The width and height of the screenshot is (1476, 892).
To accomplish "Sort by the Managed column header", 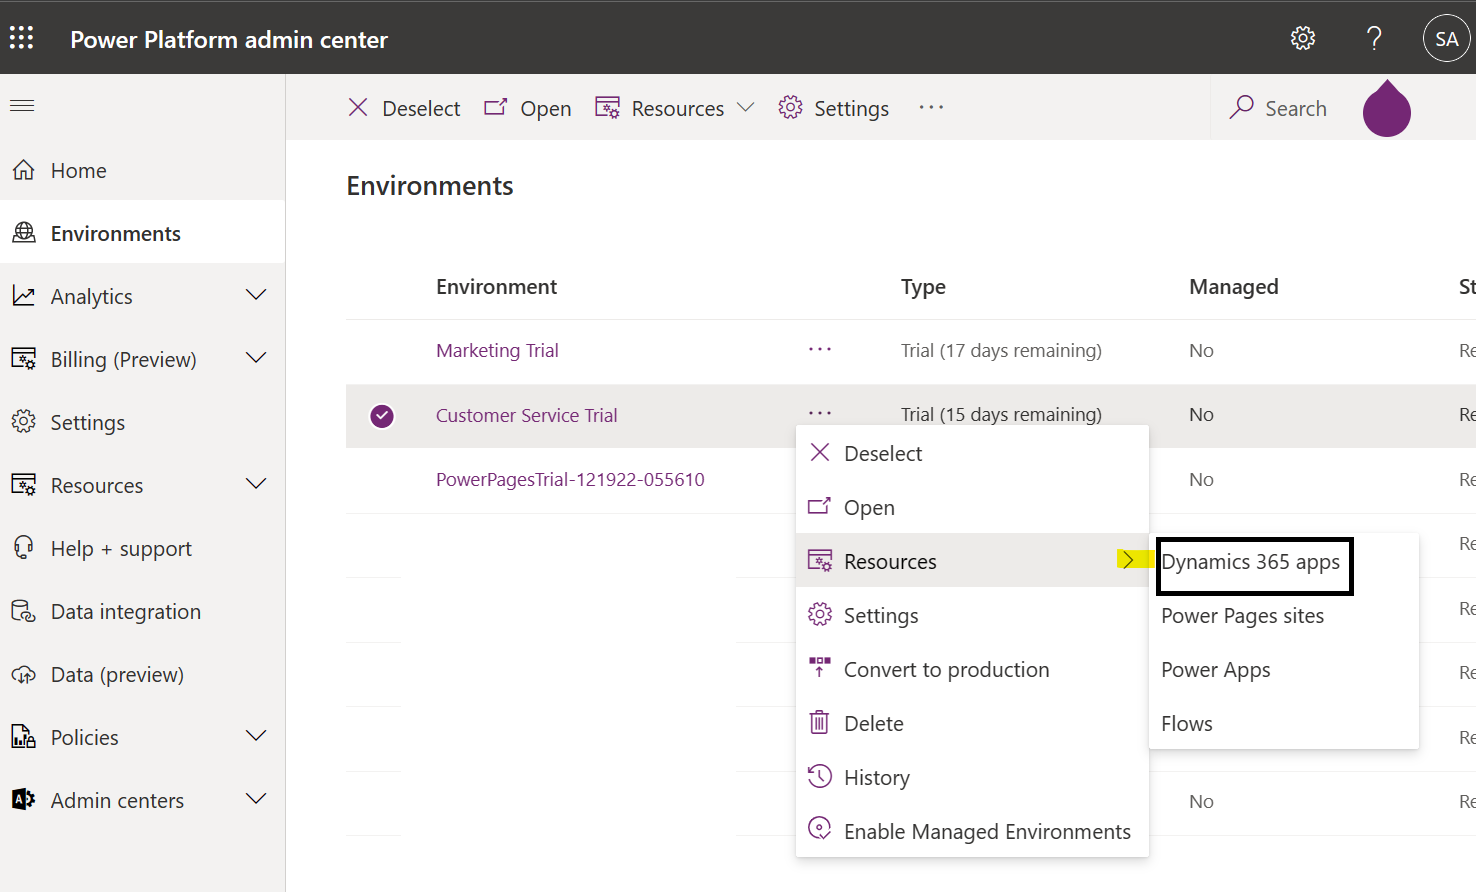I will (1234, 287).
